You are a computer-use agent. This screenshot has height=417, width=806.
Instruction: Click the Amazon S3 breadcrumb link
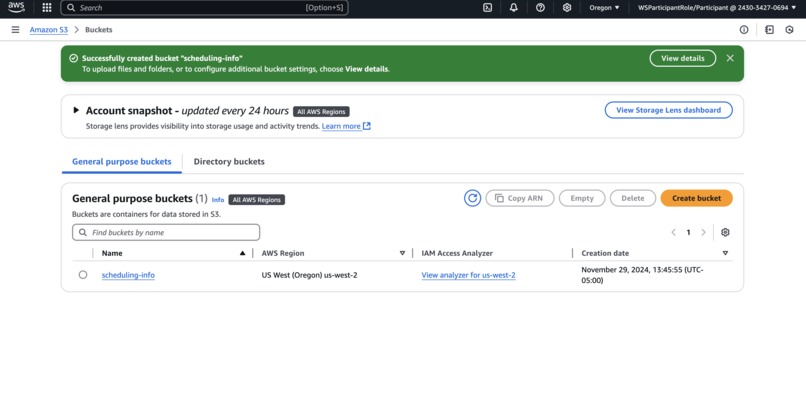point(49,30)
